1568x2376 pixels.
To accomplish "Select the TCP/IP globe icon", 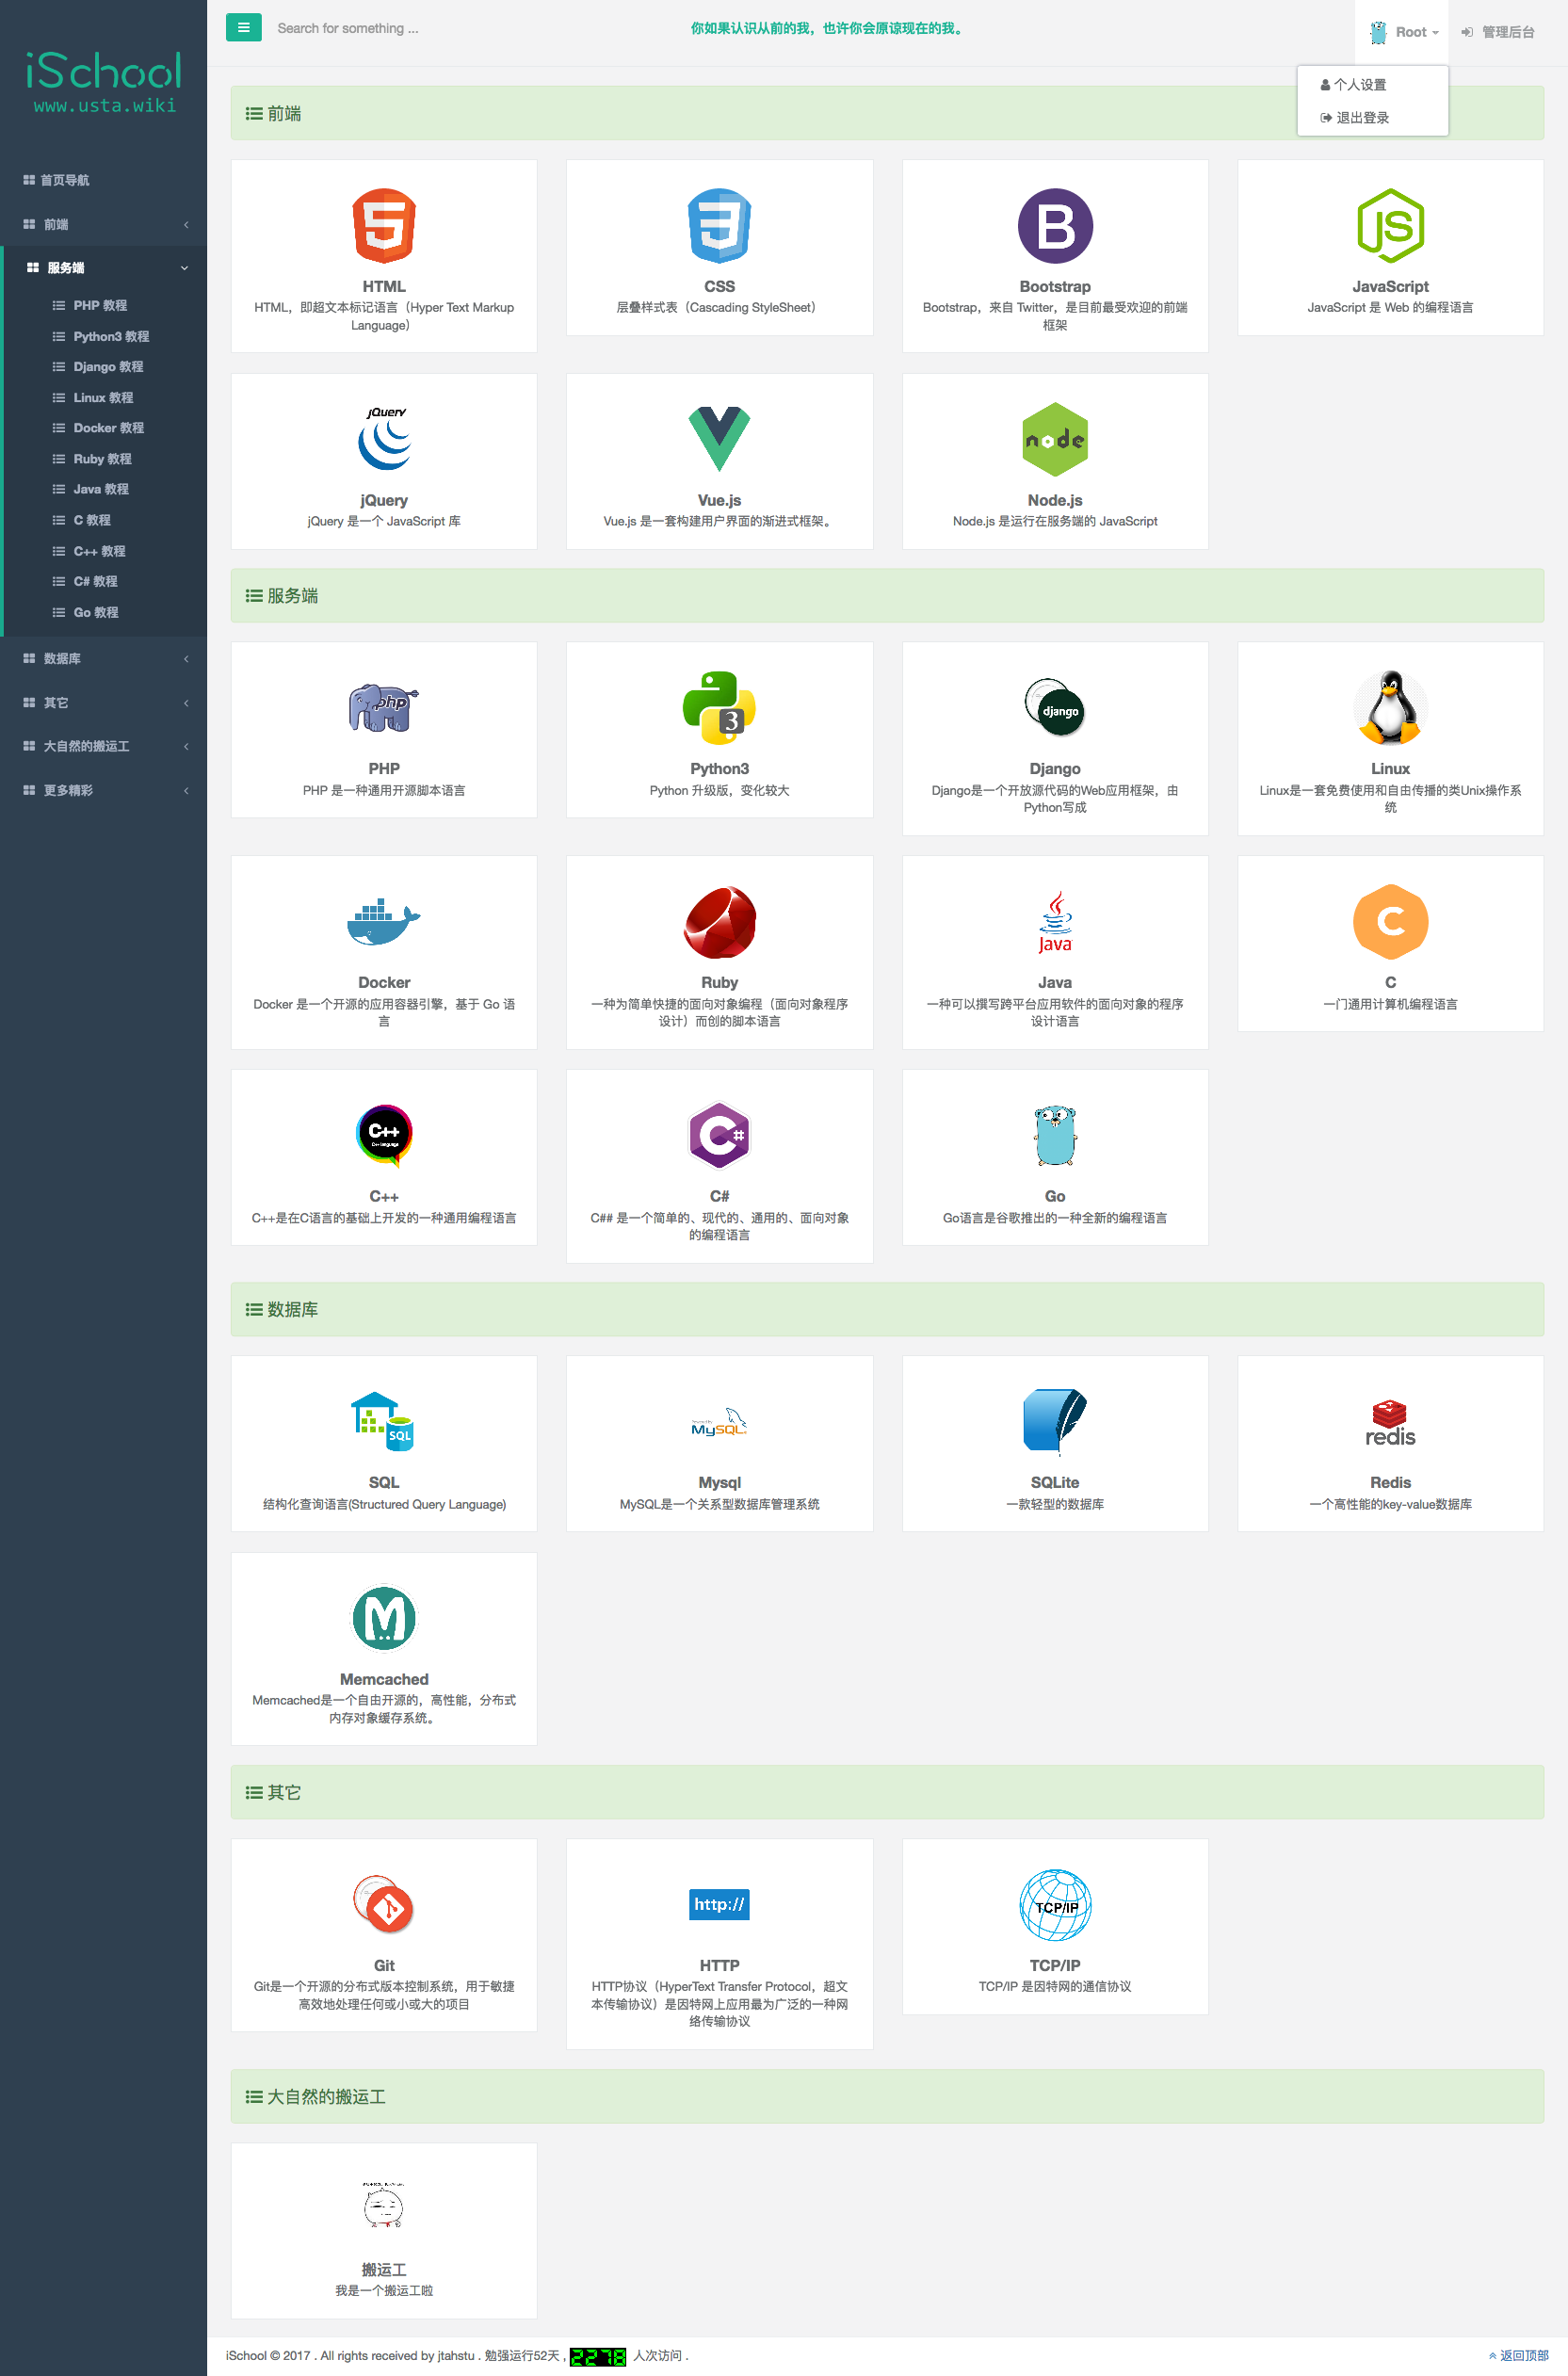I will coord(1055,1905).
